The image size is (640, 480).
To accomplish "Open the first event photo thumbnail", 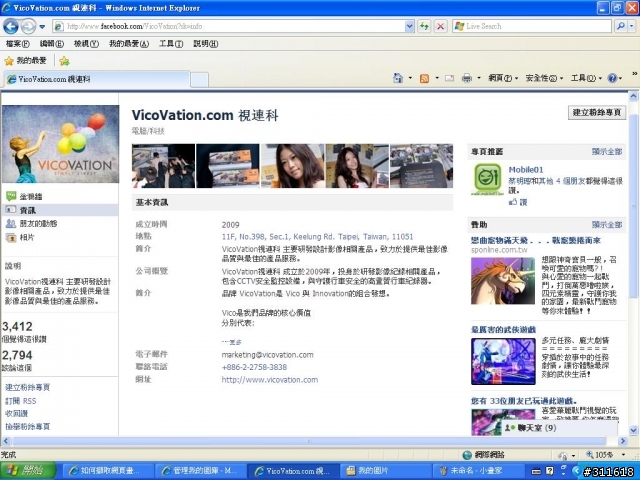I will coord(163,166).
